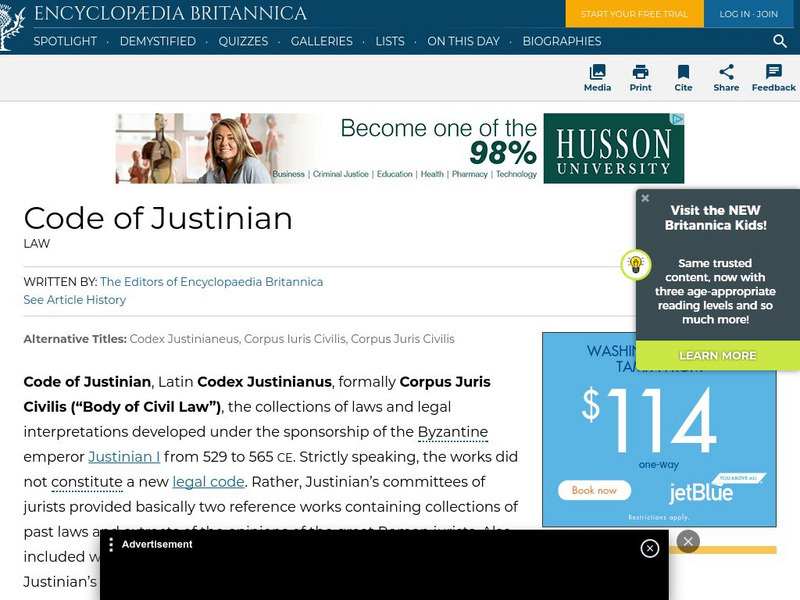Viewport: 800px width, 600px height.
Task: Open the Feedback icon
Action: click(x=773, y=78)
